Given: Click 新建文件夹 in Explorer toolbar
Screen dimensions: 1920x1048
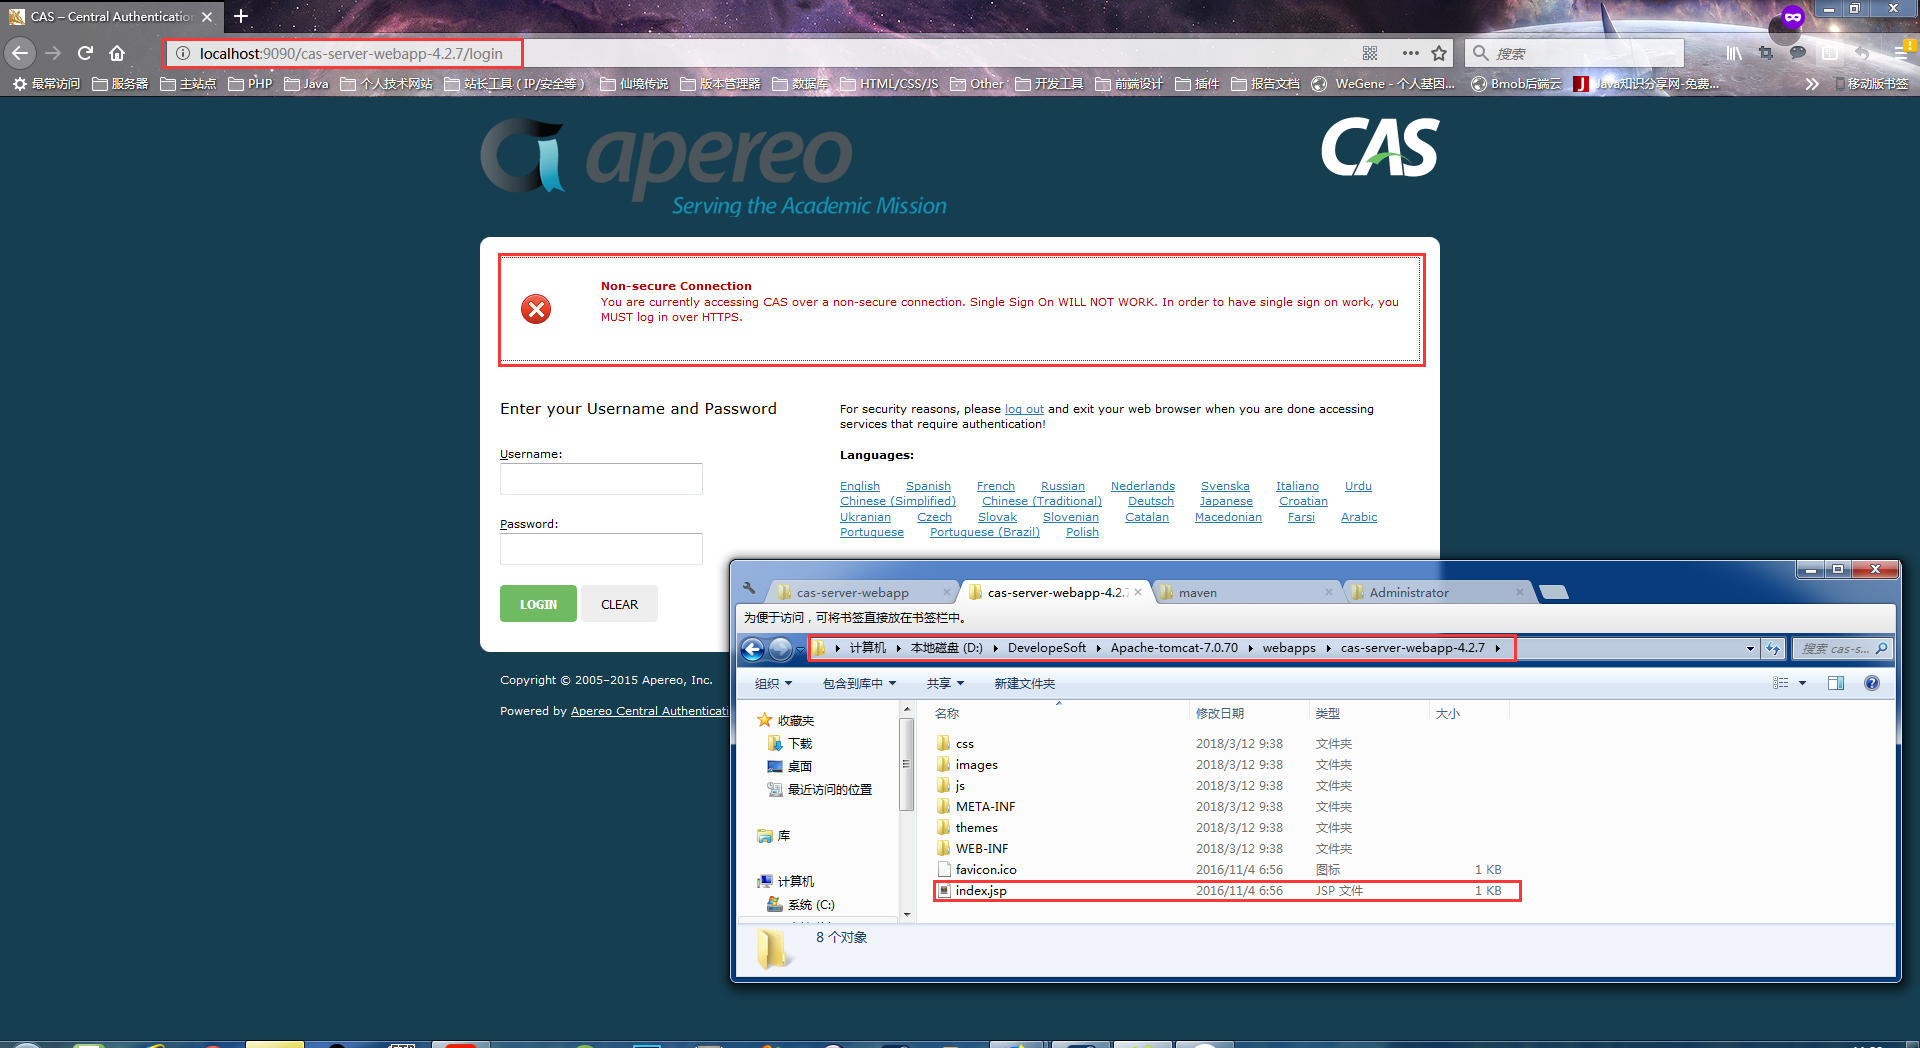Looking at the screenshot, I should click(x=1025, y=683).
